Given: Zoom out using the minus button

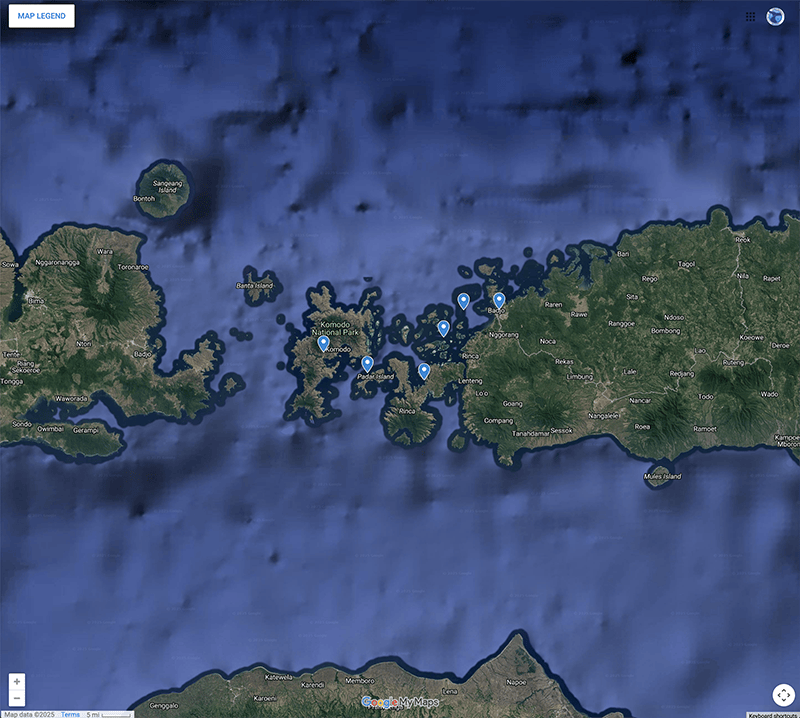Looking at the screenshot, I should coord(17,697).
